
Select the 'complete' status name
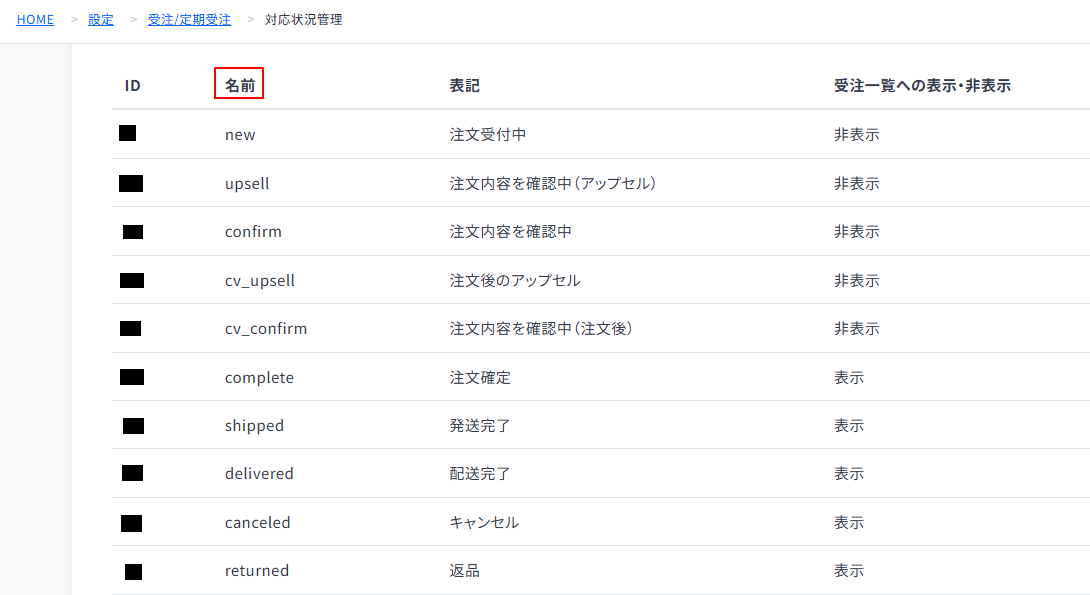pos(259,378)
